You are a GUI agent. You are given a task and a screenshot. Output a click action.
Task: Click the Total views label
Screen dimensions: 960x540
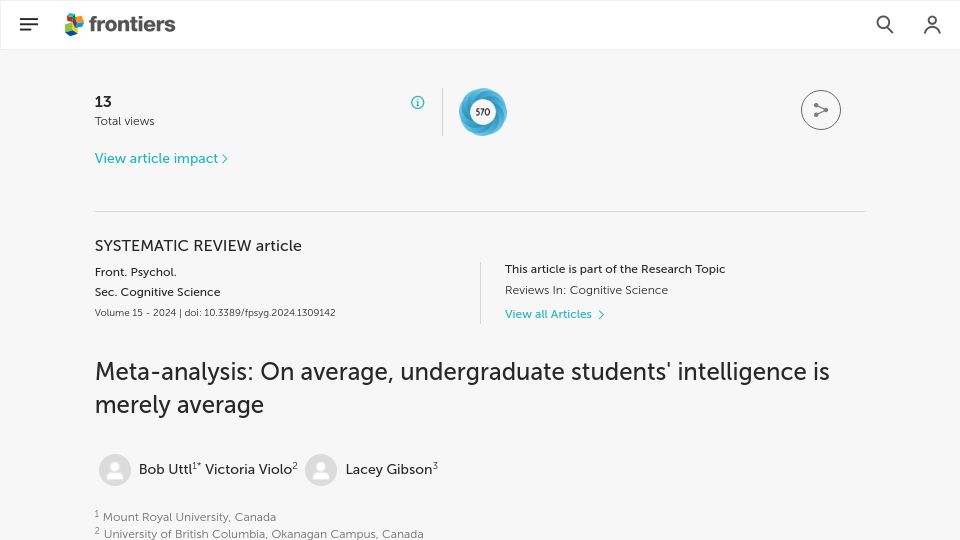coord(124,121)
